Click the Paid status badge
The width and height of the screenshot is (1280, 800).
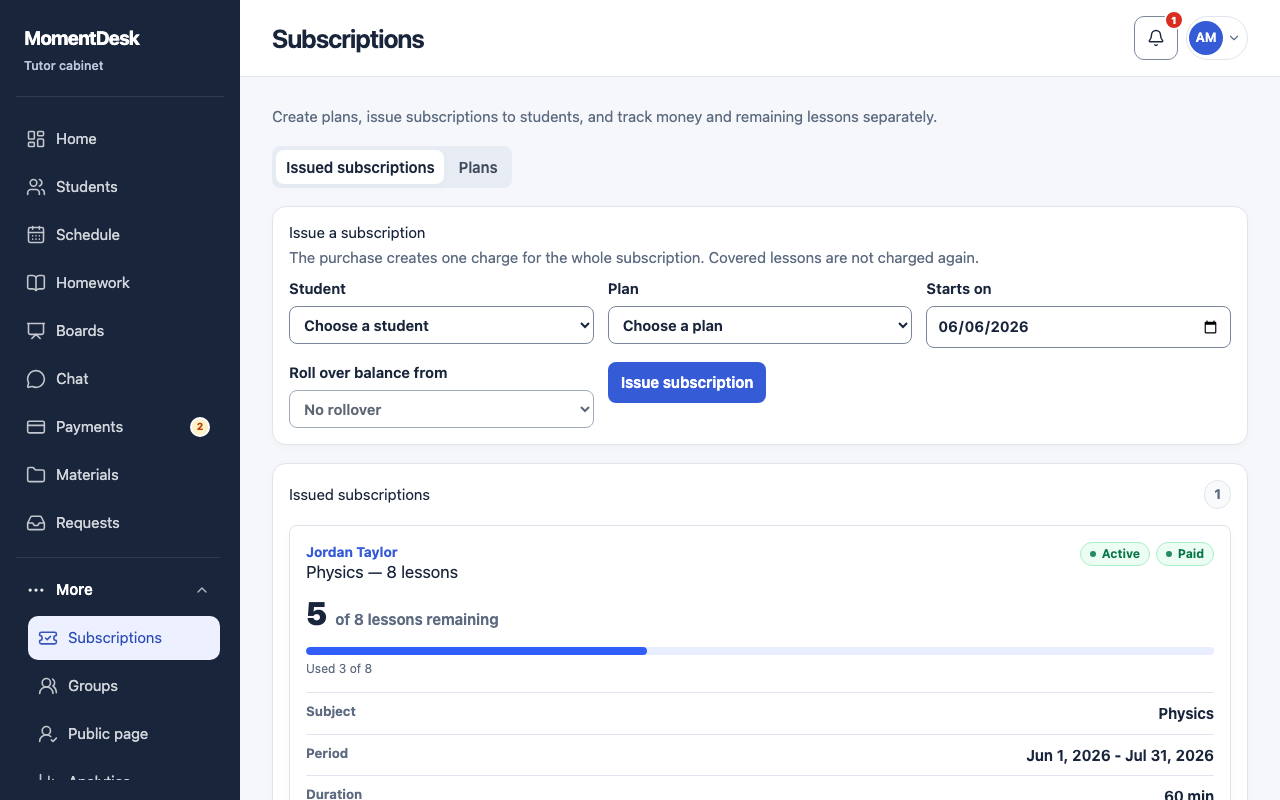click(1185, 554)
